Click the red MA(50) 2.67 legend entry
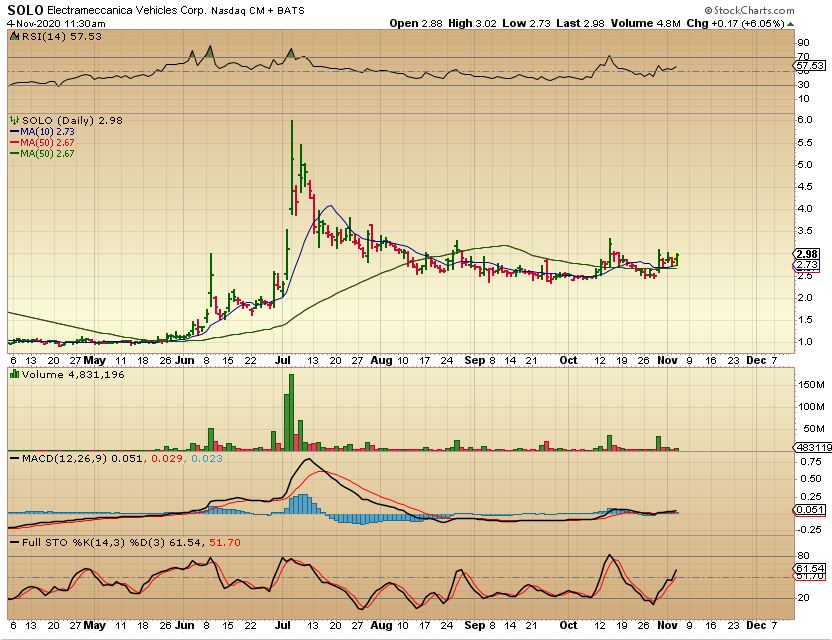The height and width of the screenshot is (640, 832). click(42, 142)
